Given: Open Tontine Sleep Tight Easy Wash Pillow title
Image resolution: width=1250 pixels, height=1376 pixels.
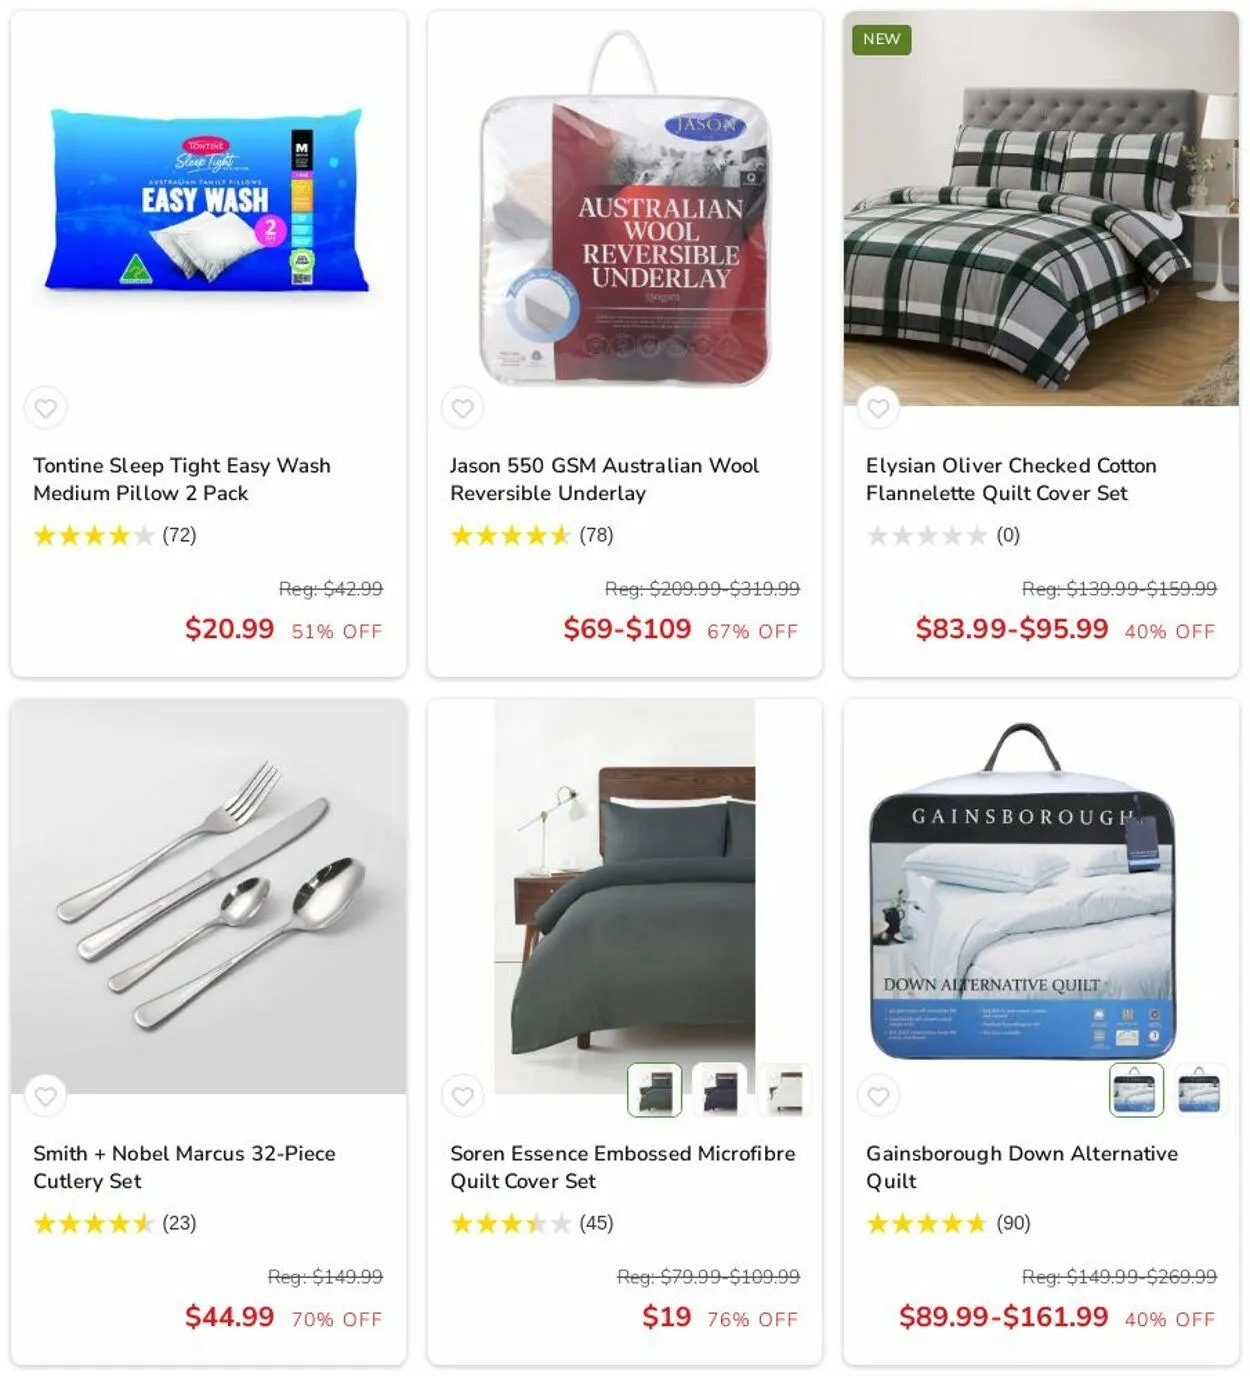Looking at the screenshot, I should tap(182, 479).
